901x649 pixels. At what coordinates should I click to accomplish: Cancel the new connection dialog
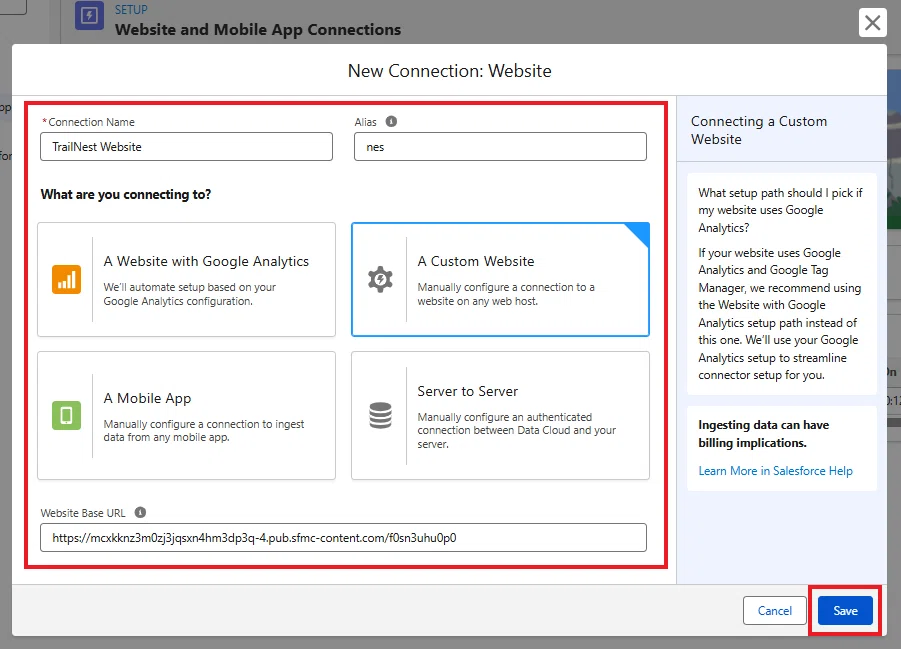tap(775, 610)
